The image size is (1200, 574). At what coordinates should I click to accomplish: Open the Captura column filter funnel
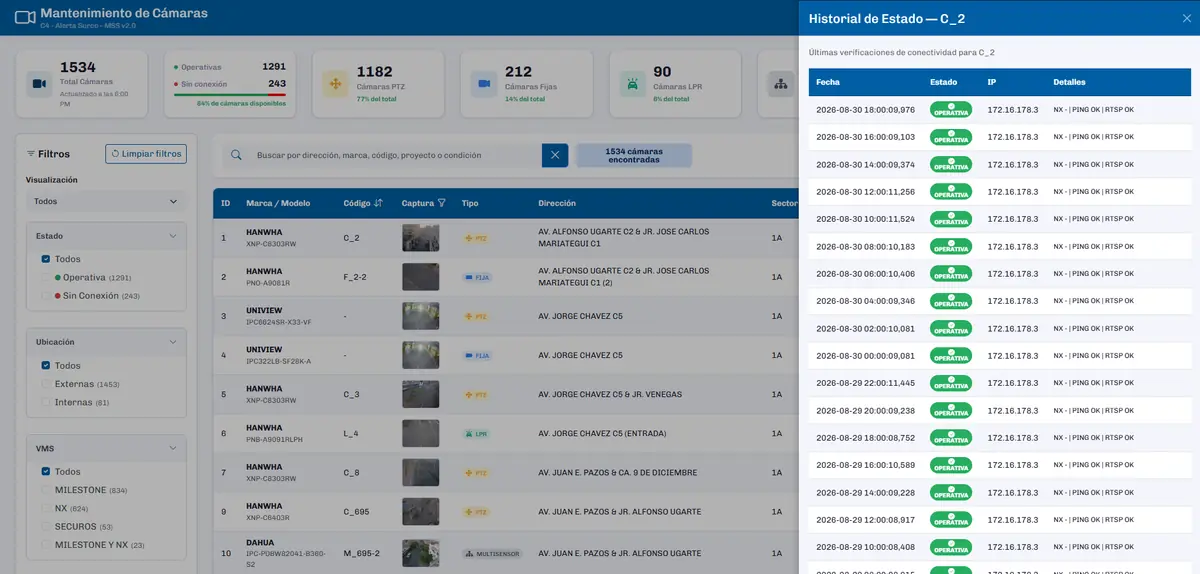[x=442, y=203]
